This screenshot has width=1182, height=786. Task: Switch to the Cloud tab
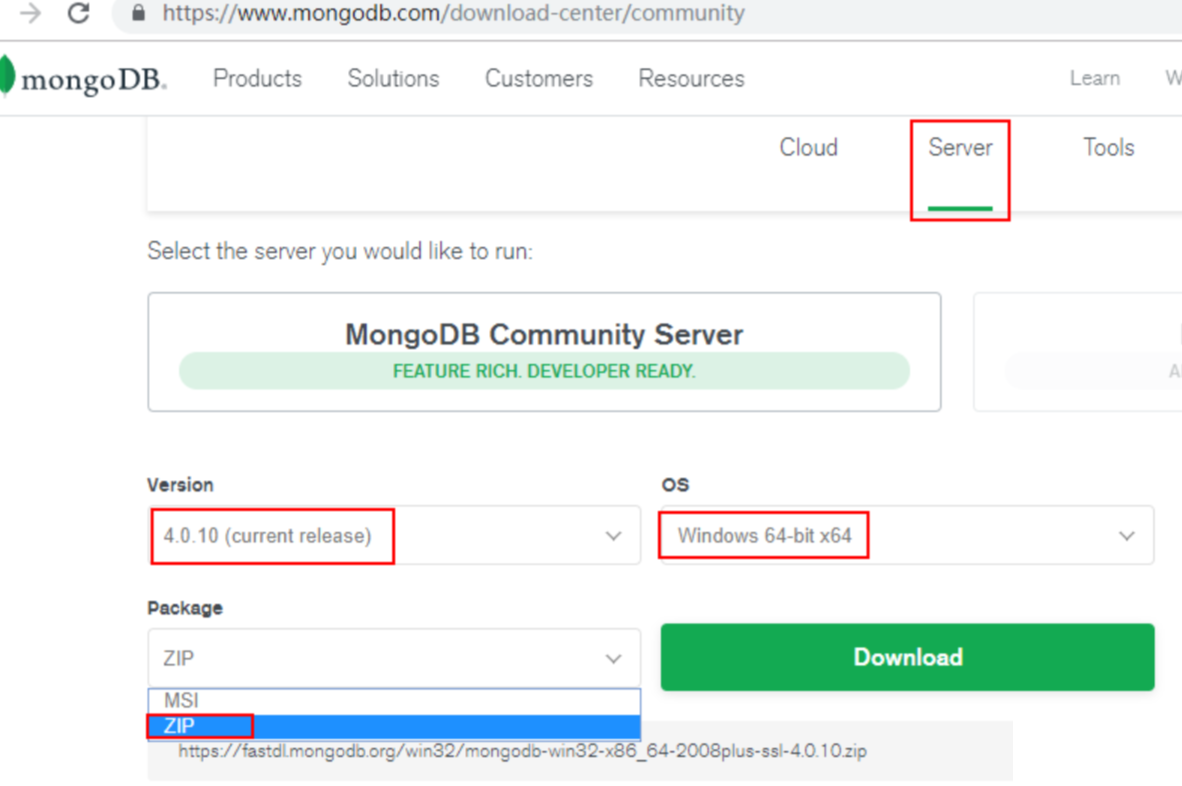click(808, 148)
